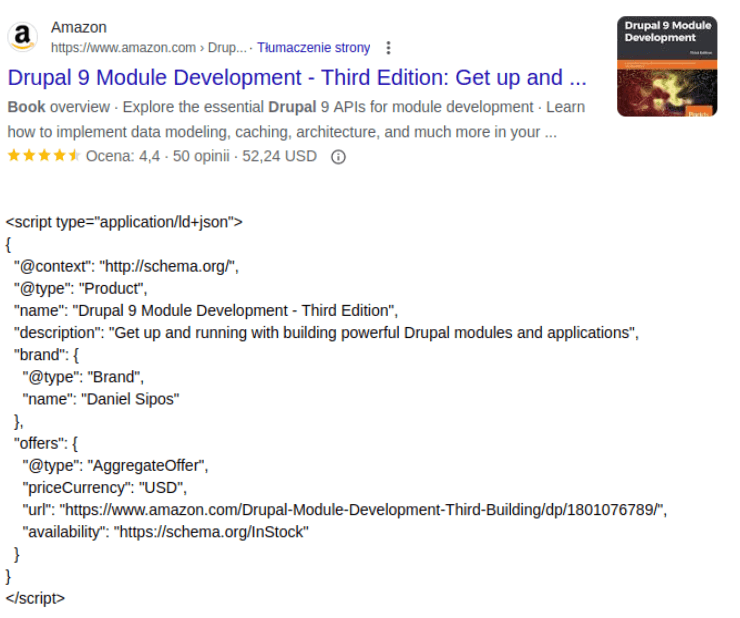The width and height of the screenshot is (740, 618).
Task: Click the "name" Drupal 9 Module Development line
Action: point(206,311)
